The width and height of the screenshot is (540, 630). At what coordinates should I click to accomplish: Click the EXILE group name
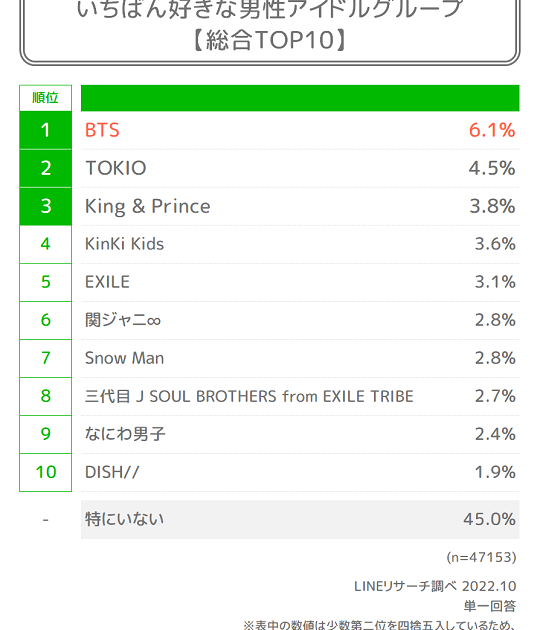pos(107,282)
